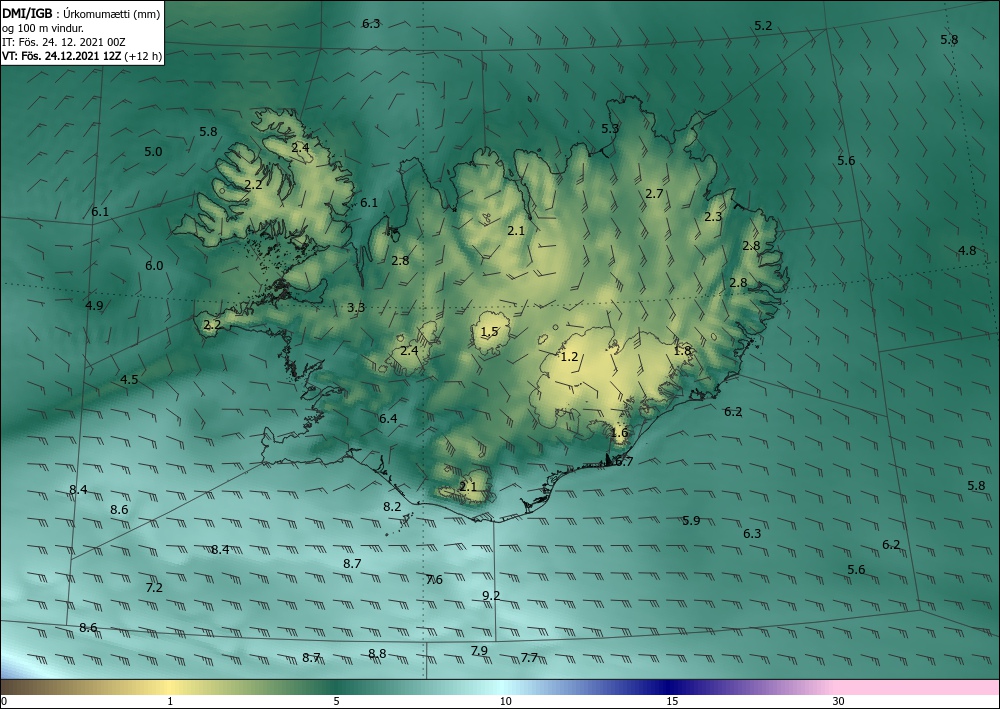This screenshot has height=709, width=1000.
Task: Click the 4.8 value label
Action: click(x=967, y=251)
